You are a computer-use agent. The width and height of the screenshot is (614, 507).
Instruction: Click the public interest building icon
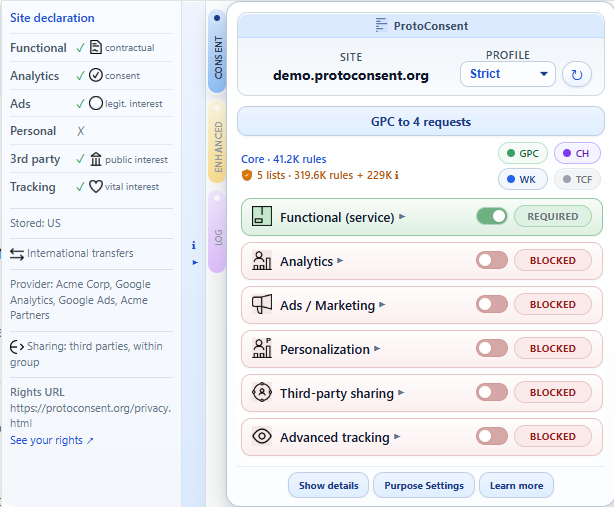tap(96, 159)
